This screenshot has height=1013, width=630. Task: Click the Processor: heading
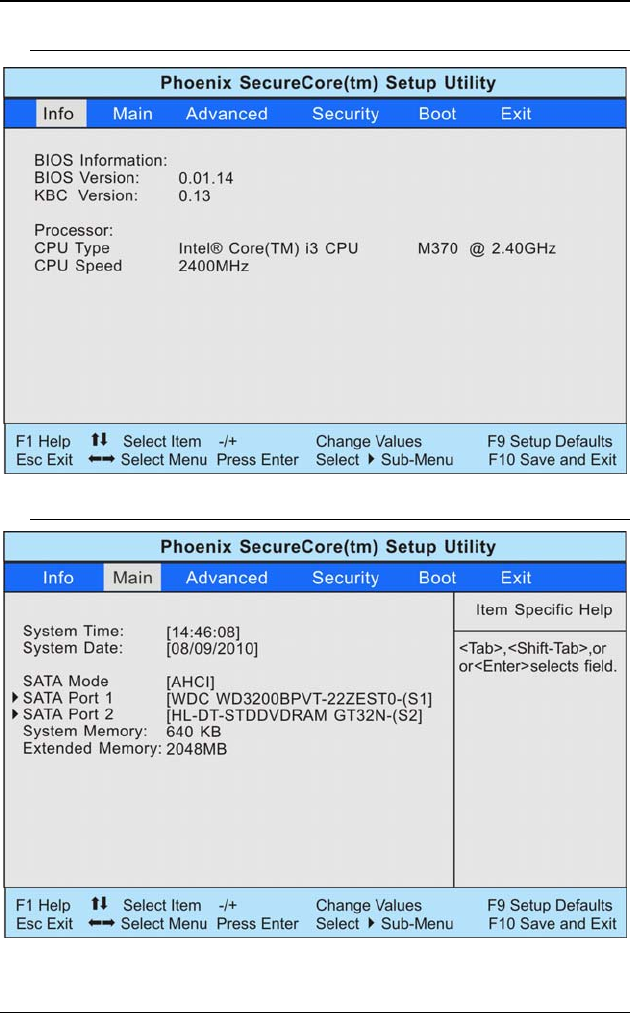click(74, 230)
